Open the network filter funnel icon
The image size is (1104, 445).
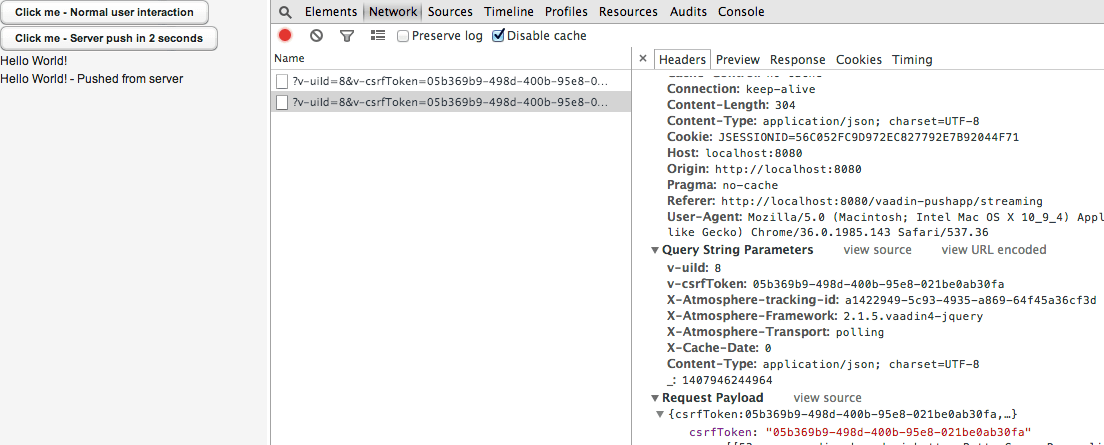point(347,35)
